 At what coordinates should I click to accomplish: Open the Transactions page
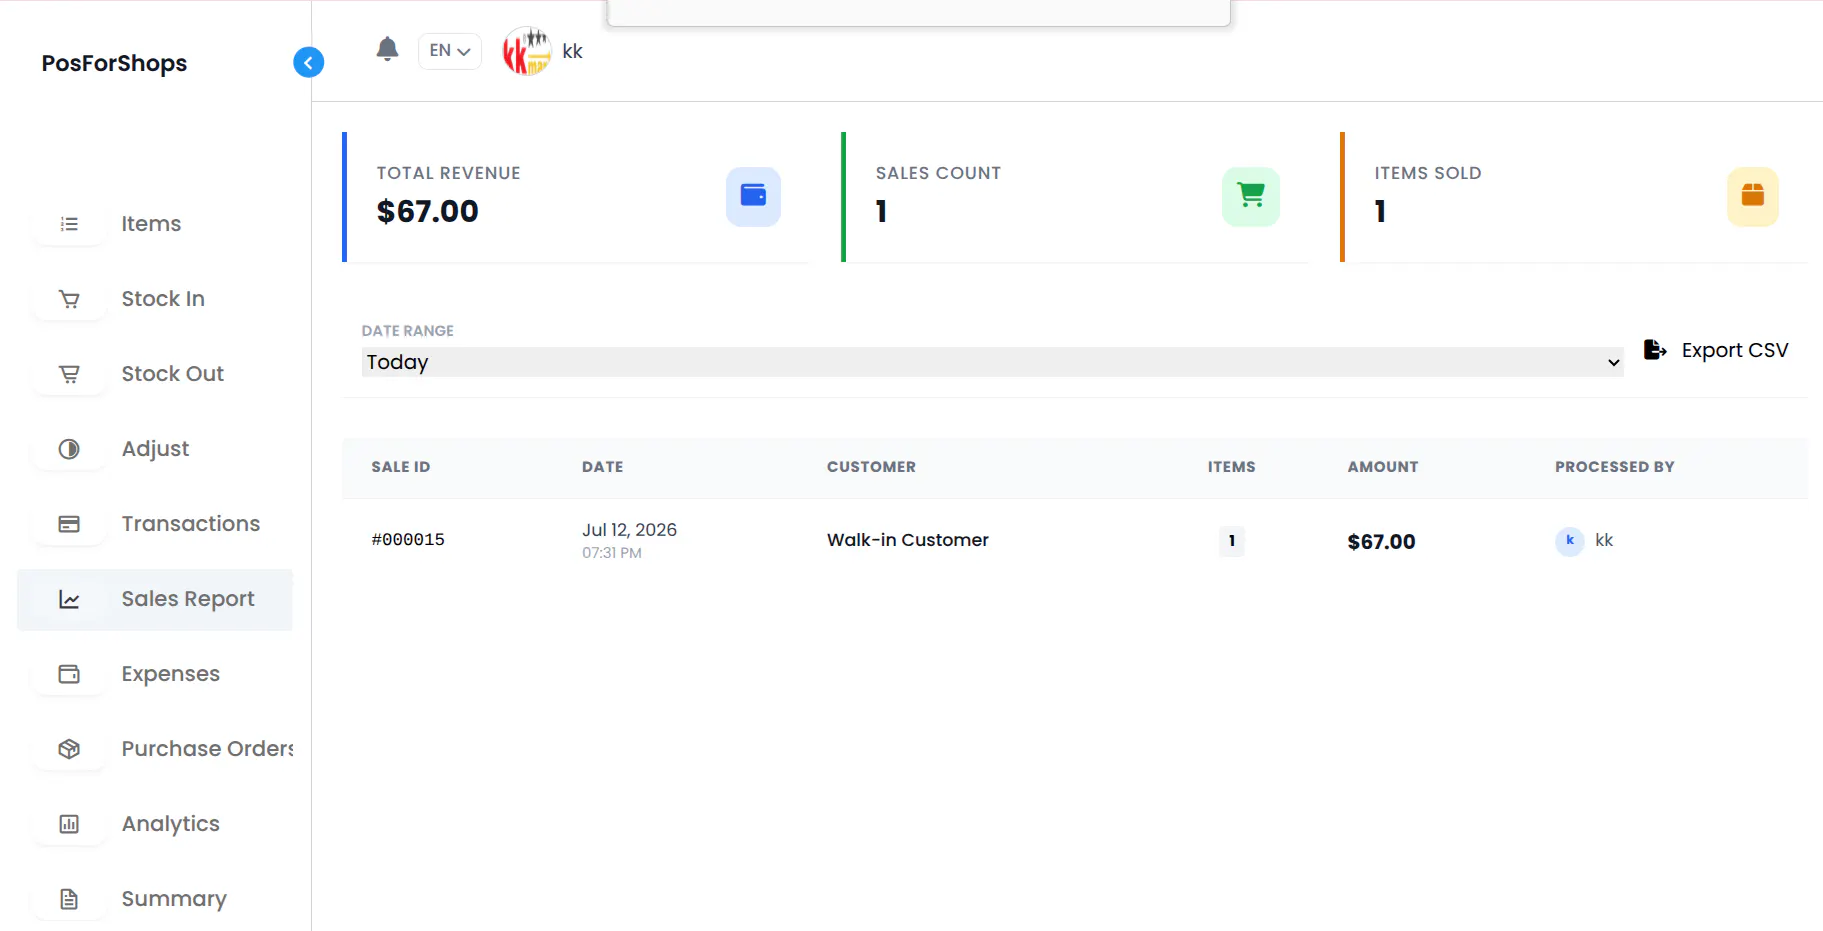click(191, 524)
